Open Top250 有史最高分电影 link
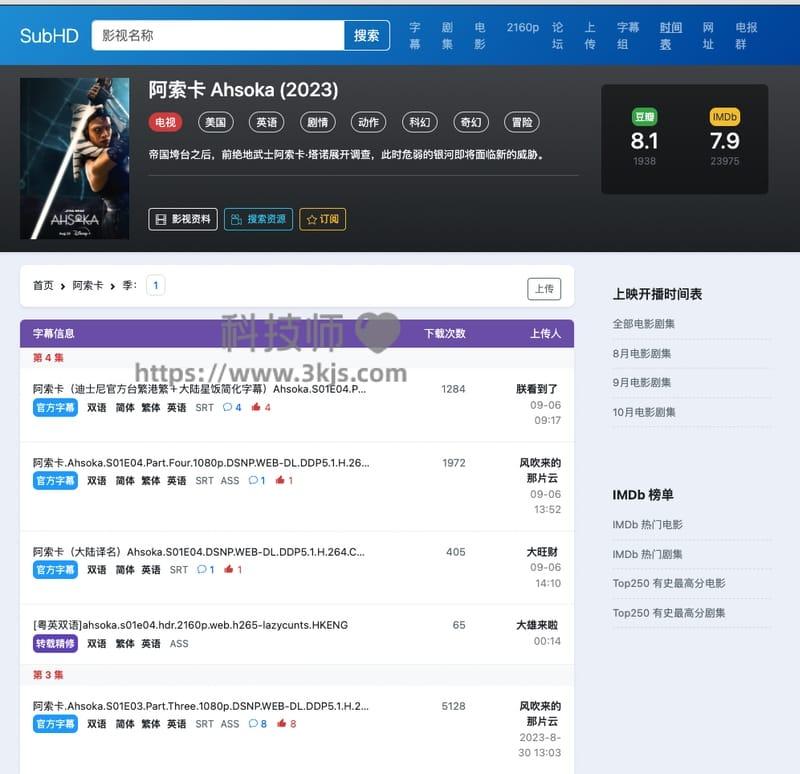Image resolution: width=800 pixels, height=774 pixels. pos(669,583)
